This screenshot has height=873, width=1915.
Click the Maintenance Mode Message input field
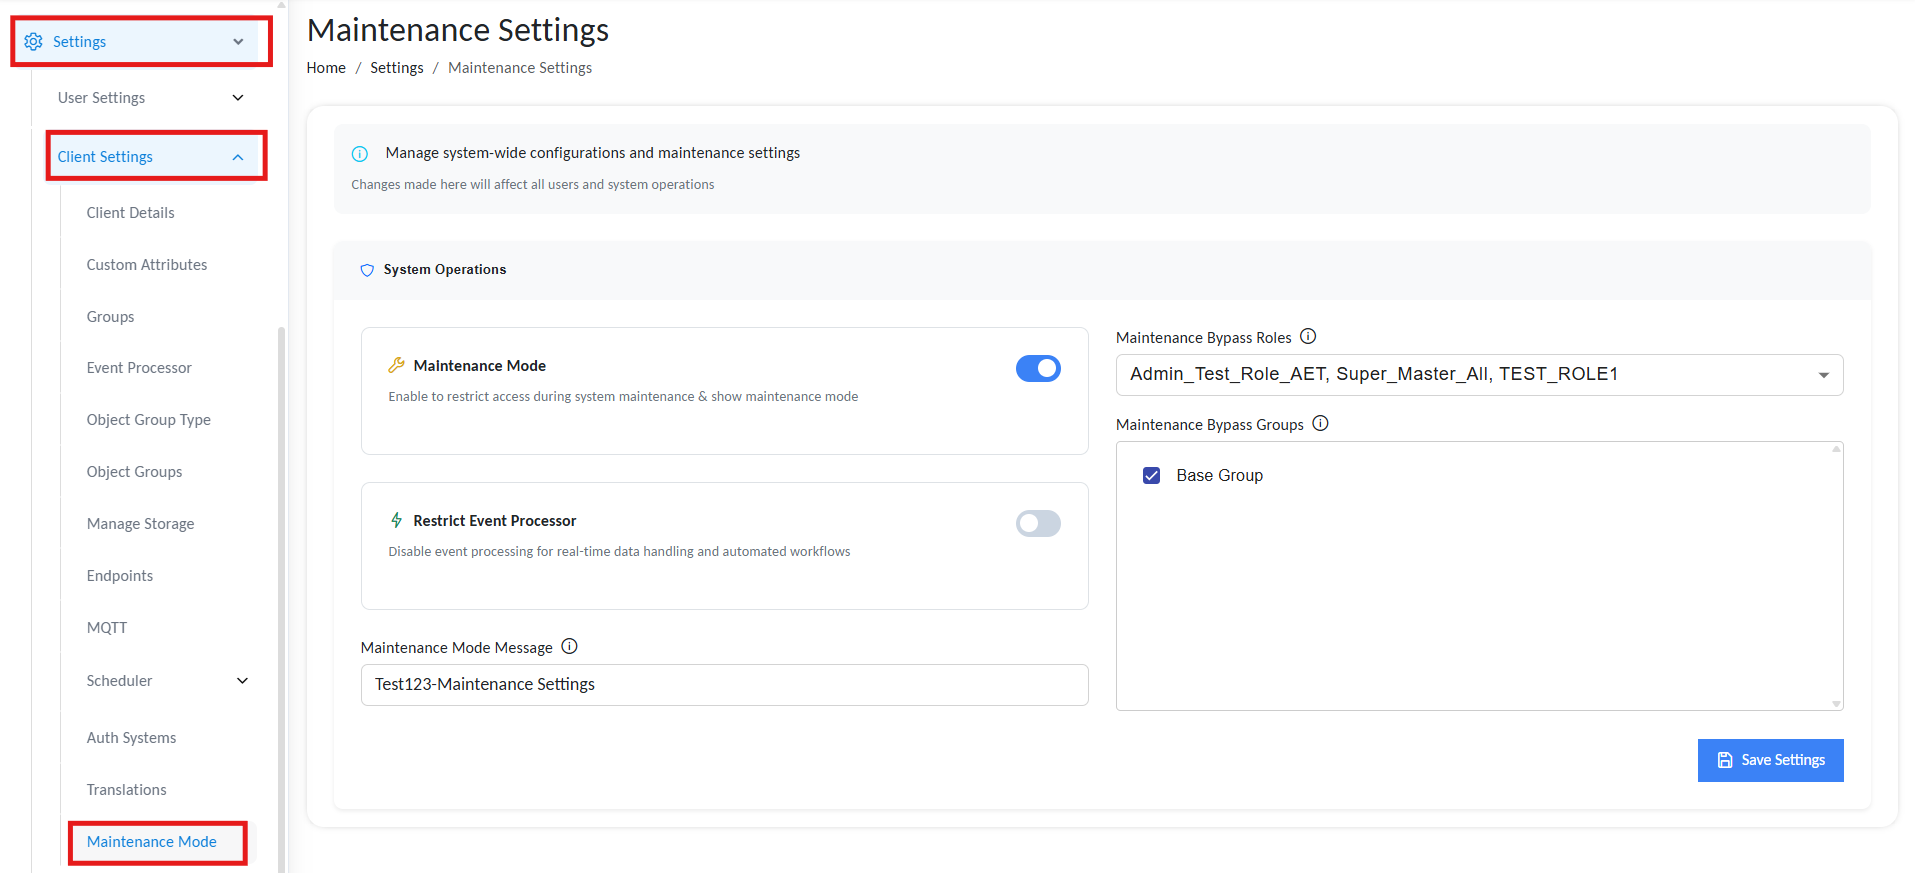click(x=724, y=685)
